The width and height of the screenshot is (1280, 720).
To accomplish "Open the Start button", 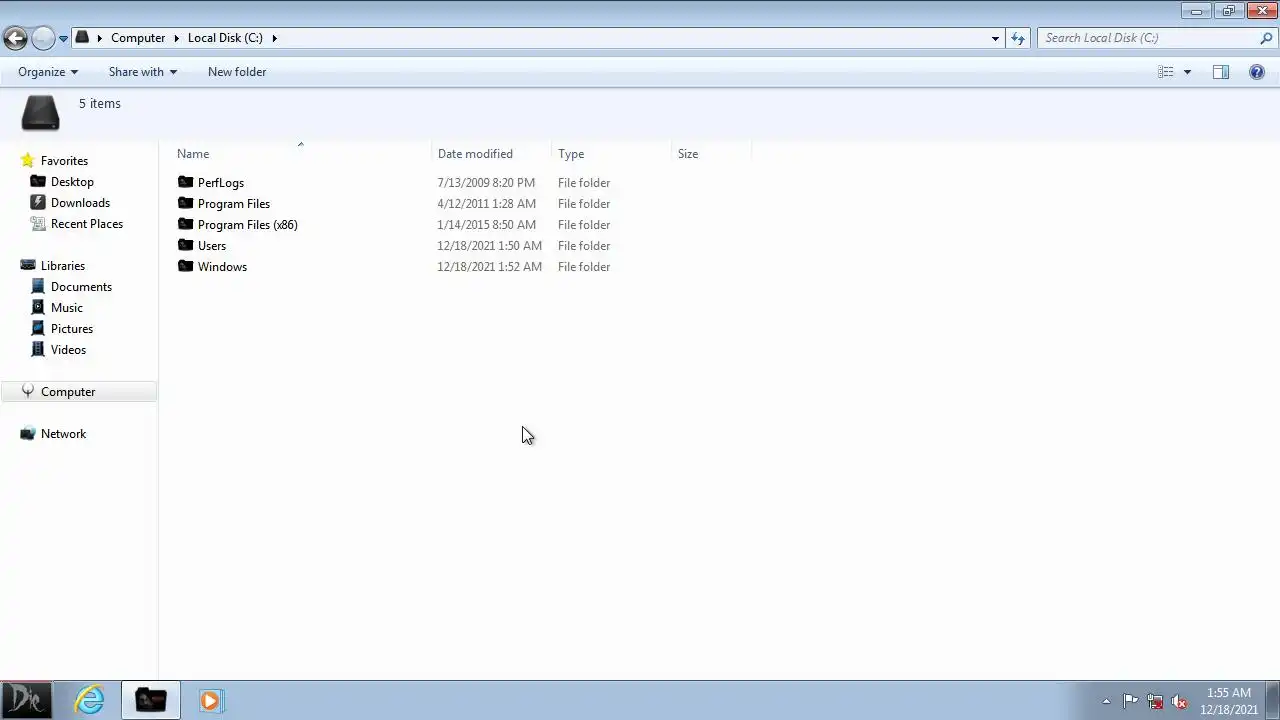I will coord(26,700).
